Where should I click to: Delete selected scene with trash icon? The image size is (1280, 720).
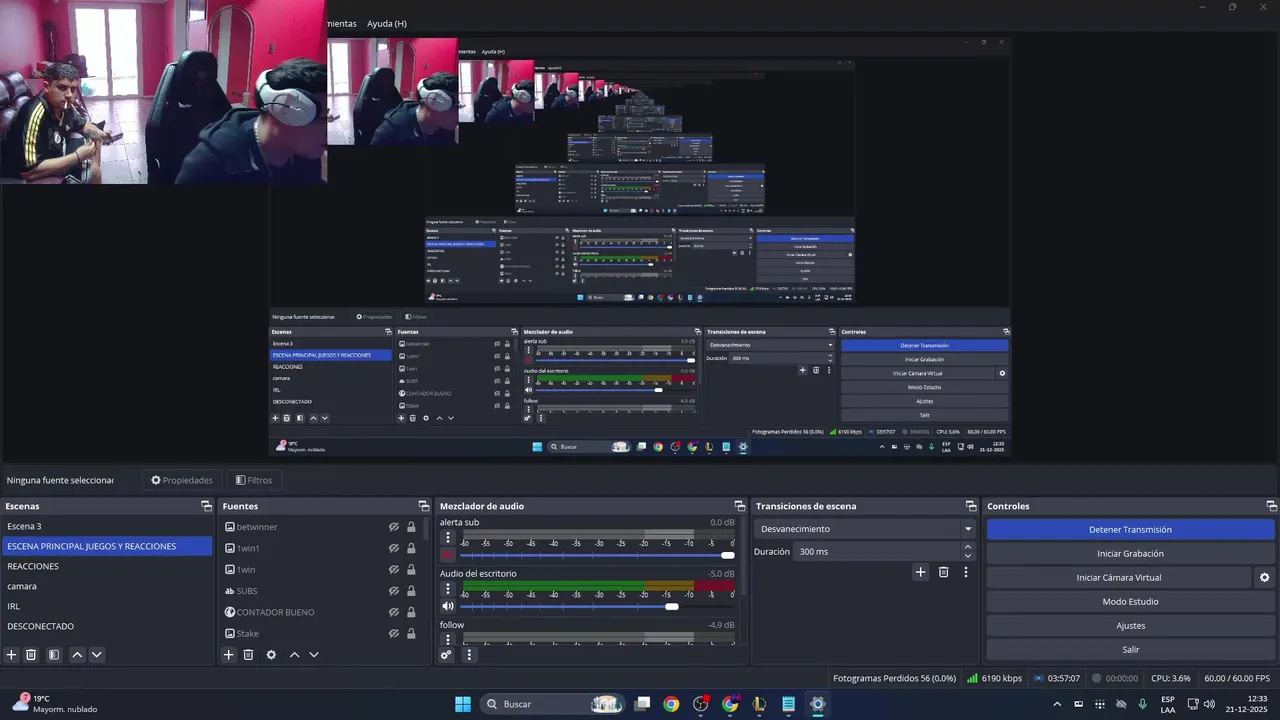(31, 655)
